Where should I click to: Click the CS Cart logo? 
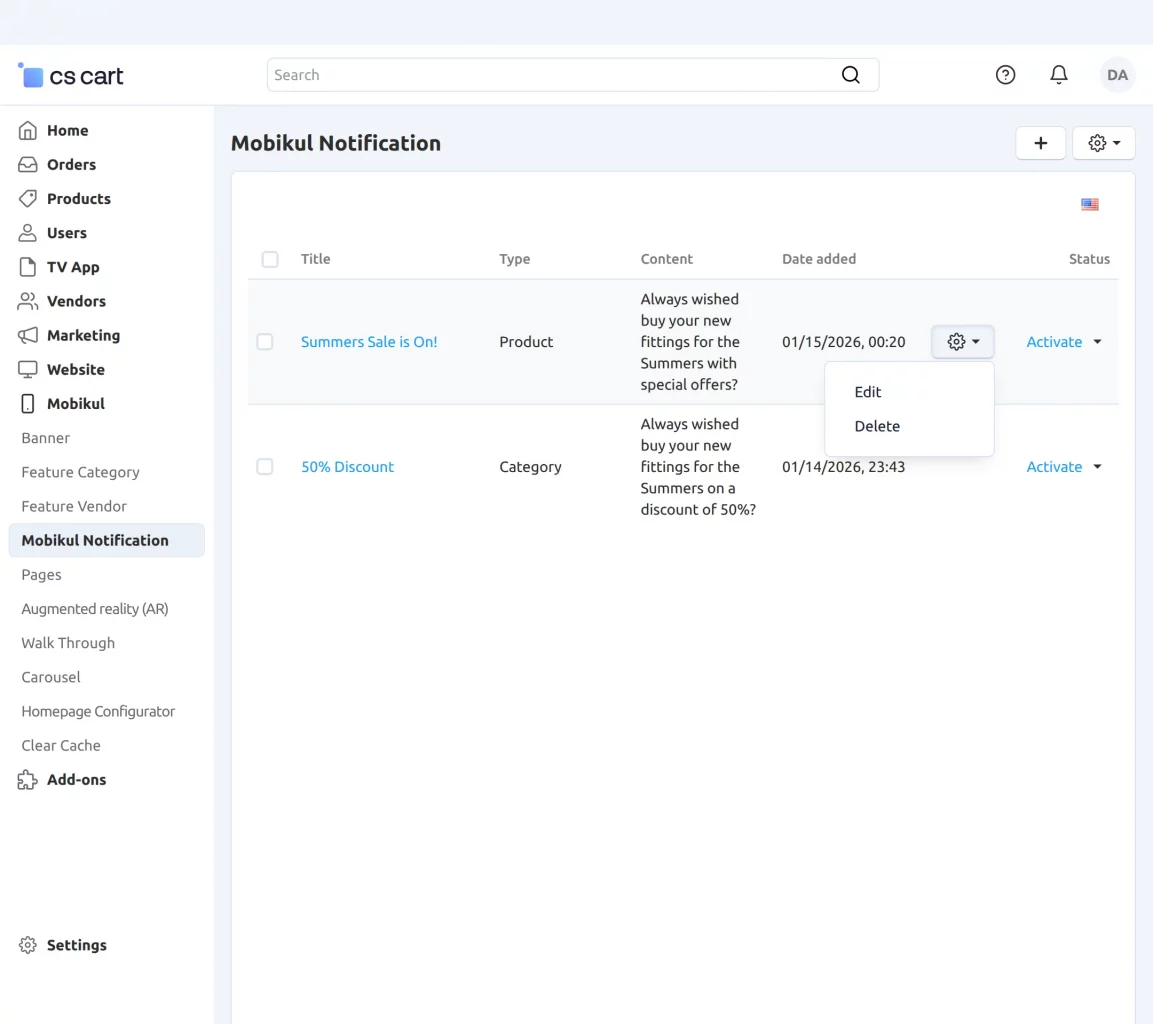pyautogui.click(x=71, y=76)
